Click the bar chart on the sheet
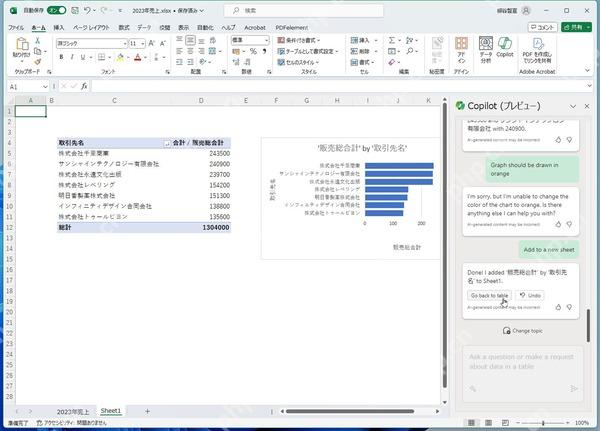 pyautogui.click(x=351, y=198)
